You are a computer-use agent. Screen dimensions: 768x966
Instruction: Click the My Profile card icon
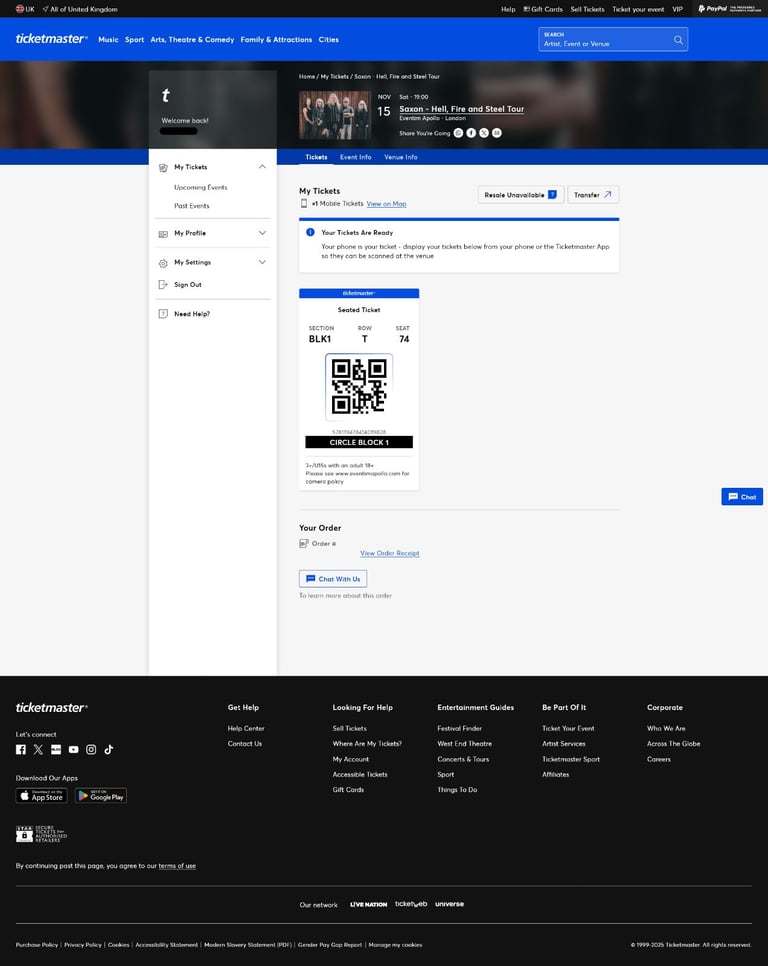point(163,233)
